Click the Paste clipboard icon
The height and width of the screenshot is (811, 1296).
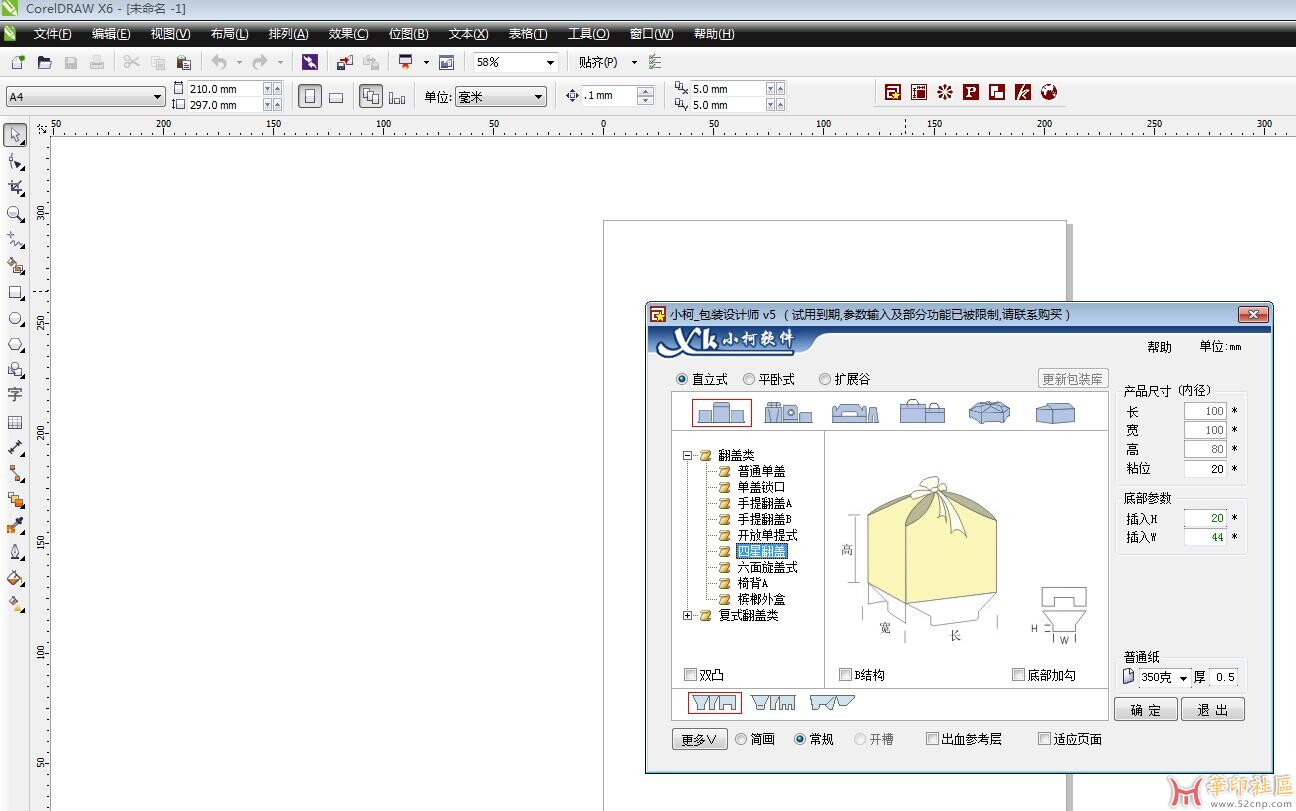tap(183, 62)
